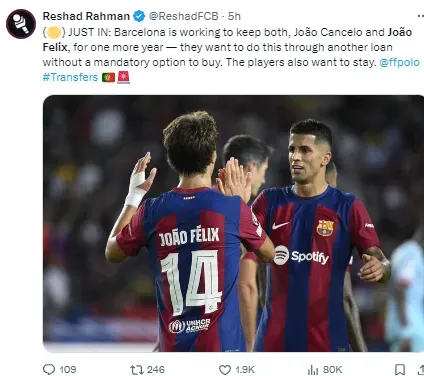Open the tweet via the 5h timestamp

click(234, 16)
